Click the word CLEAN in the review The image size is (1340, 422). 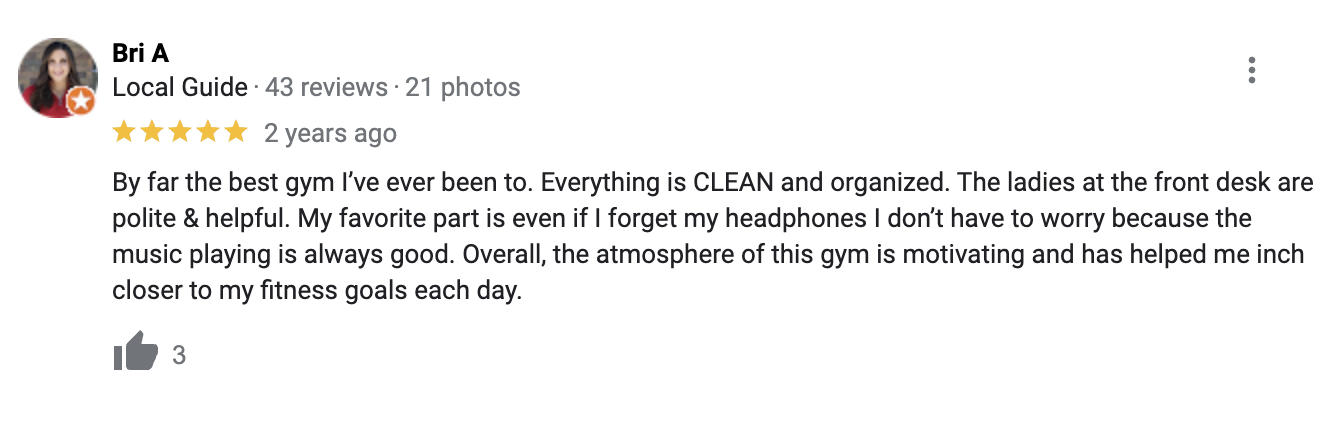736,186
